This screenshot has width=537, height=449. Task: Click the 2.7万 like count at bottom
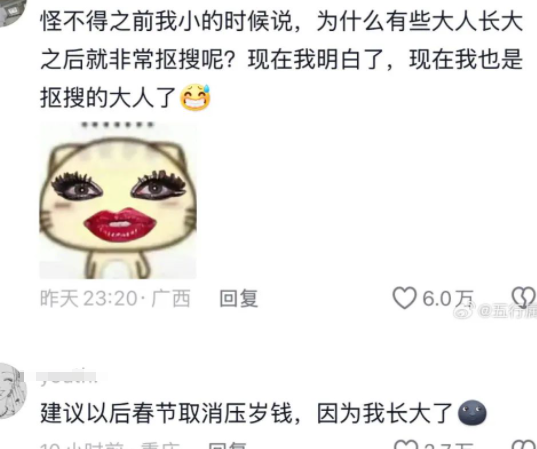(x=449, y=445)
